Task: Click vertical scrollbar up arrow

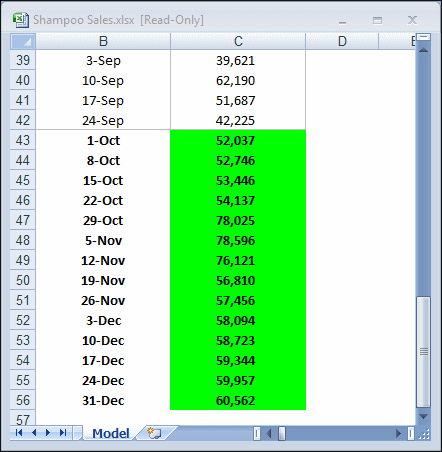Action: point(424,50)
